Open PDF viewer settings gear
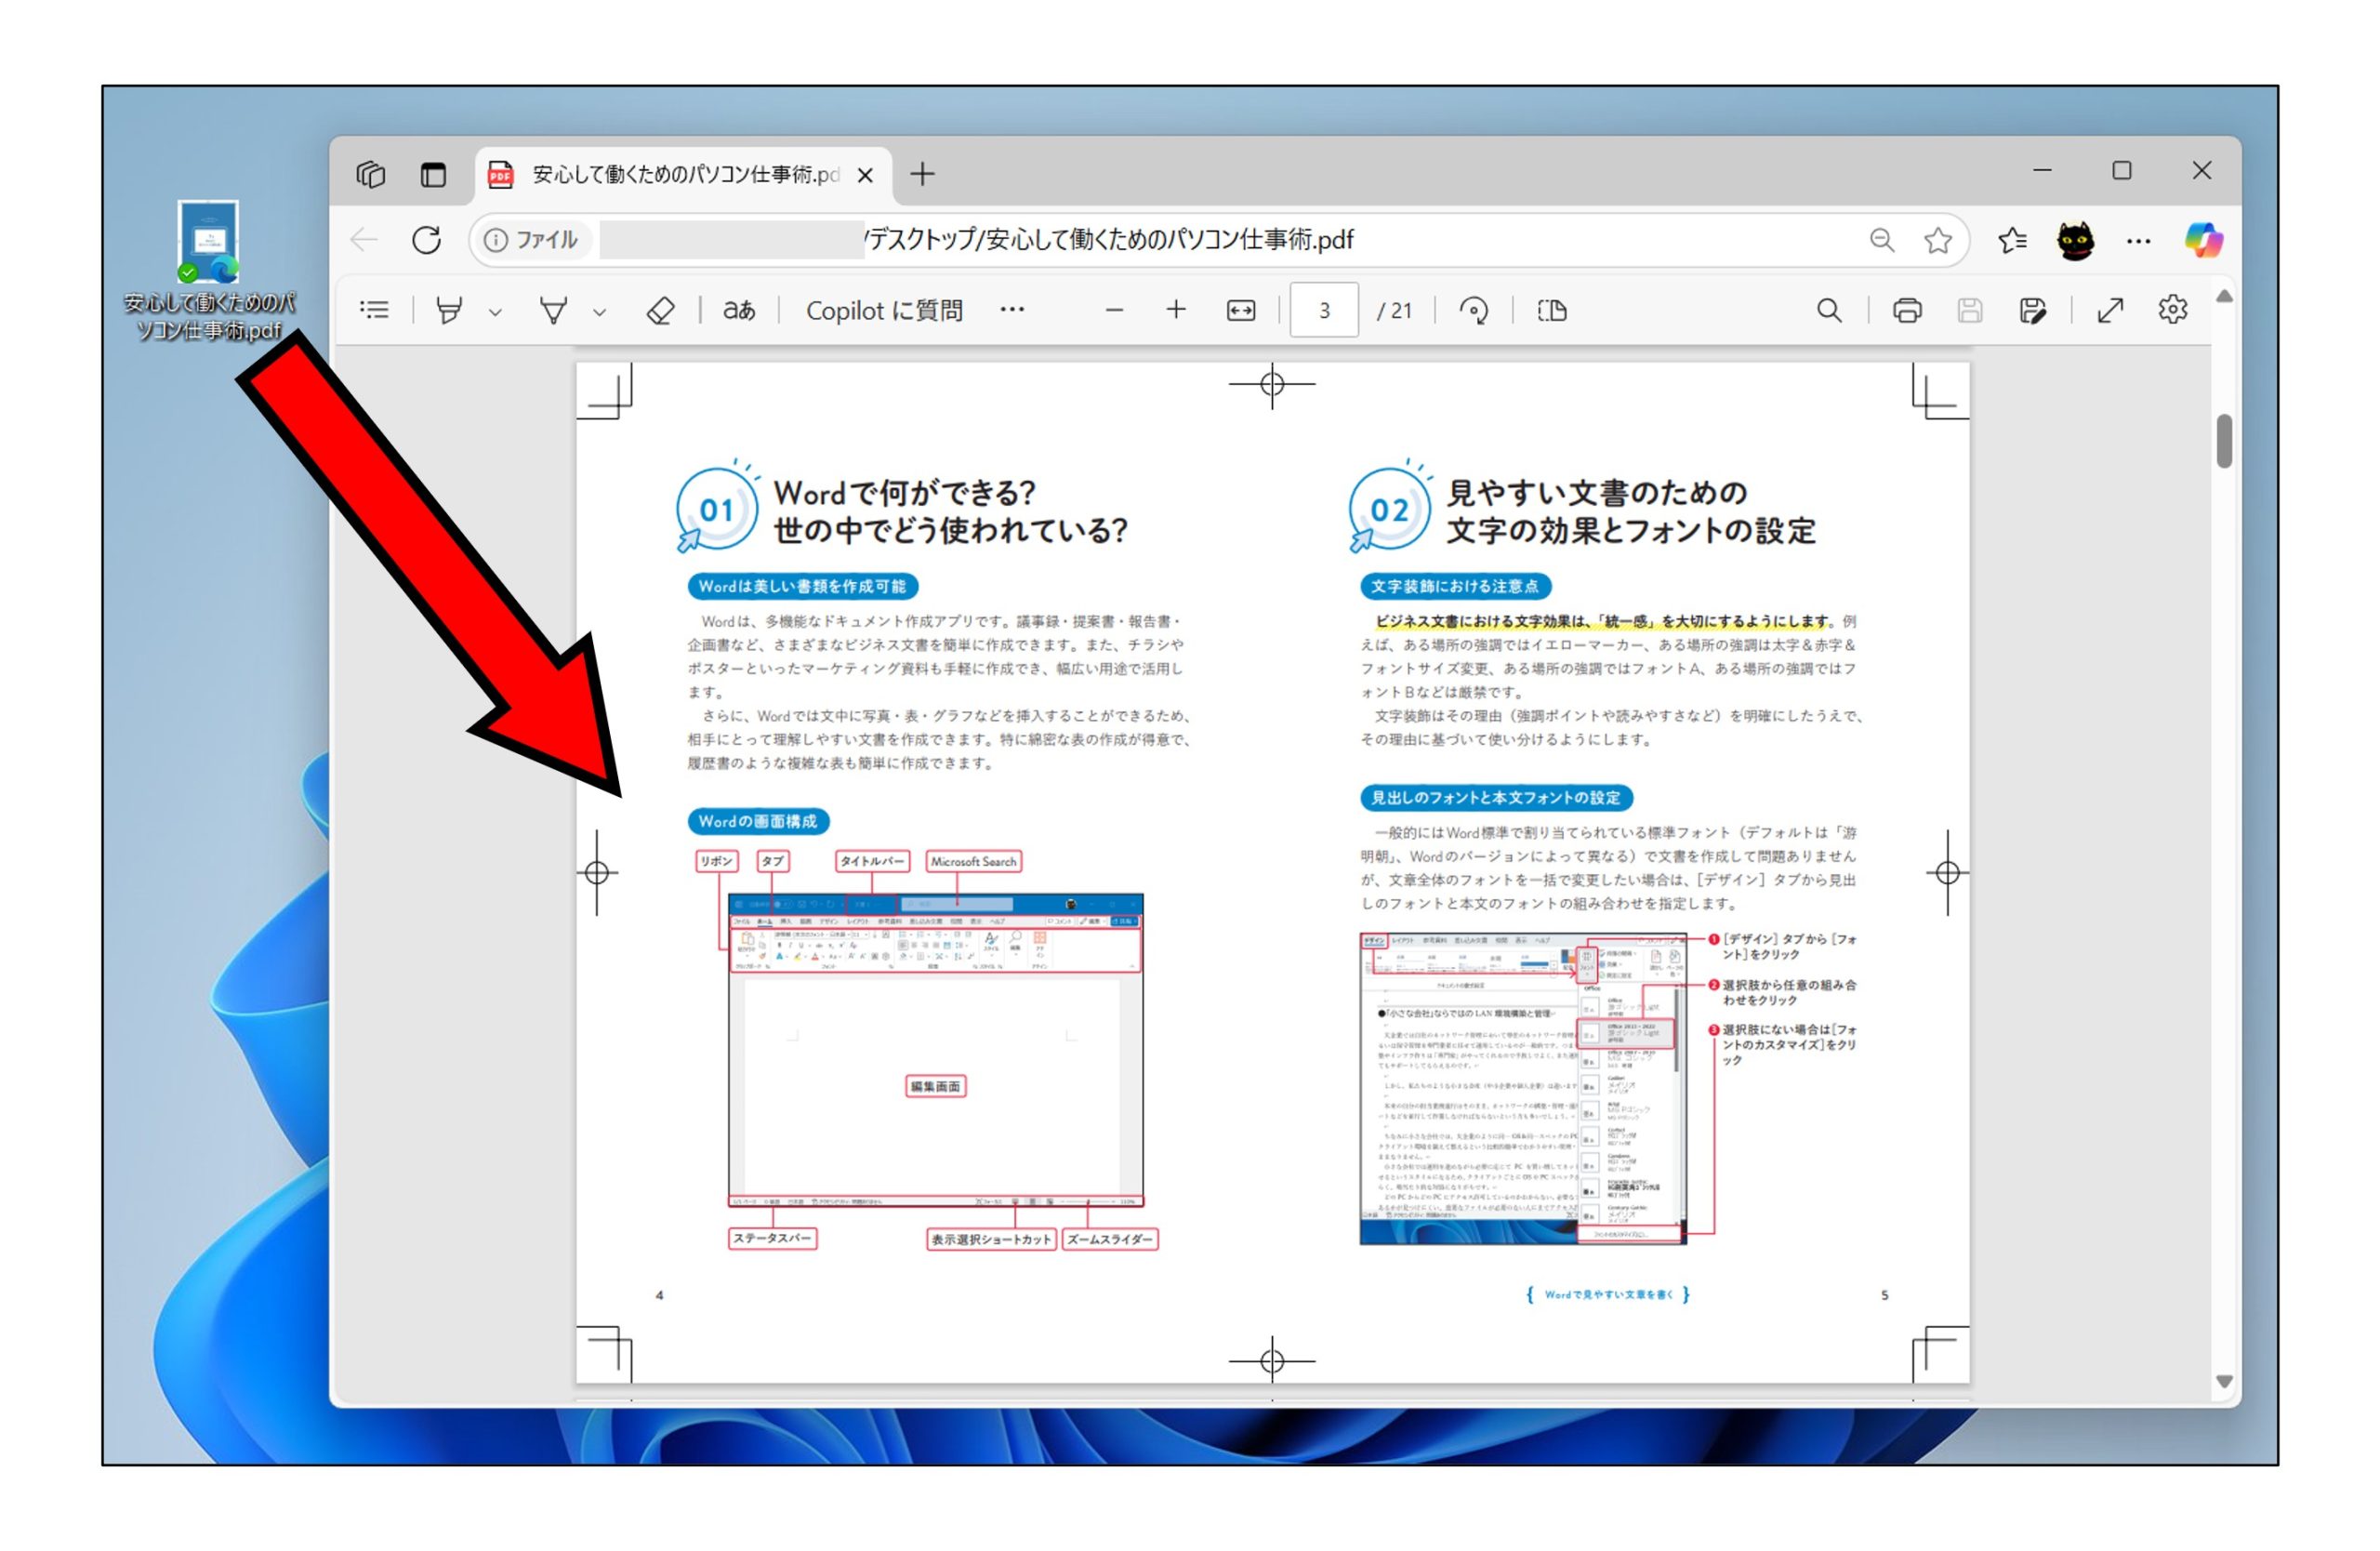 2172,310
